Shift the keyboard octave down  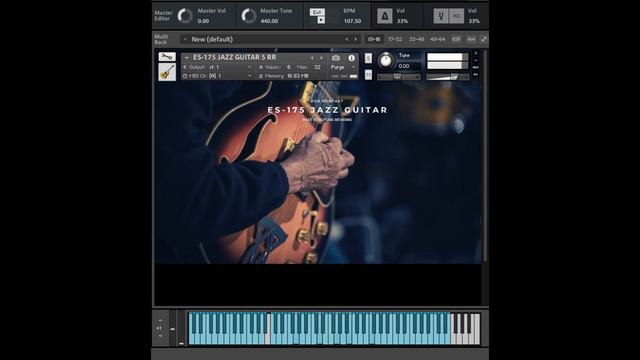pyautogui.click(x=160, y=336)
